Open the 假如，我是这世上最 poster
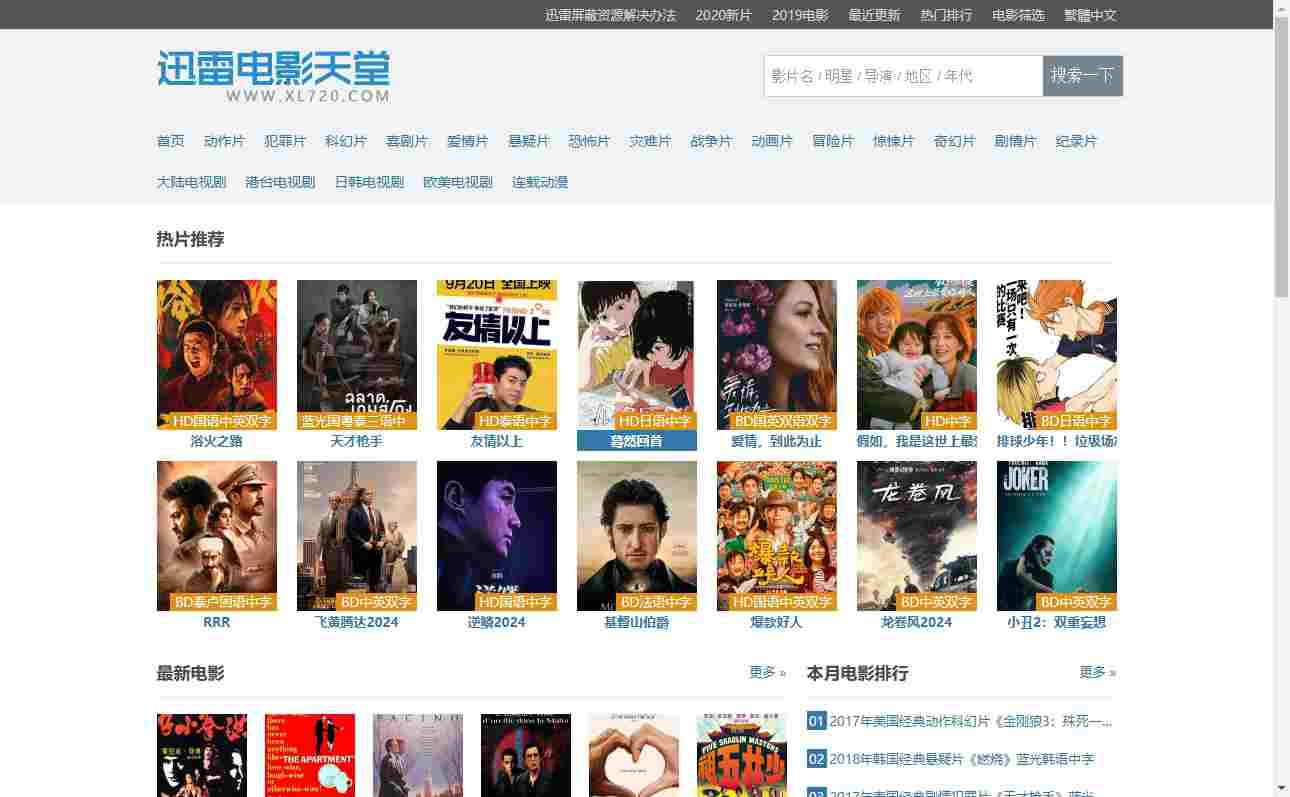 point(917,355)
